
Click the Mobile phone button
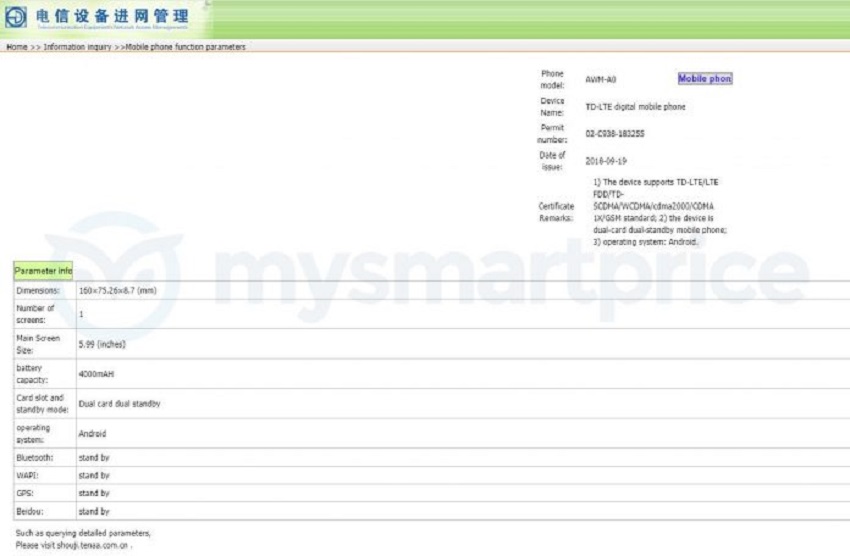(705, 79)
